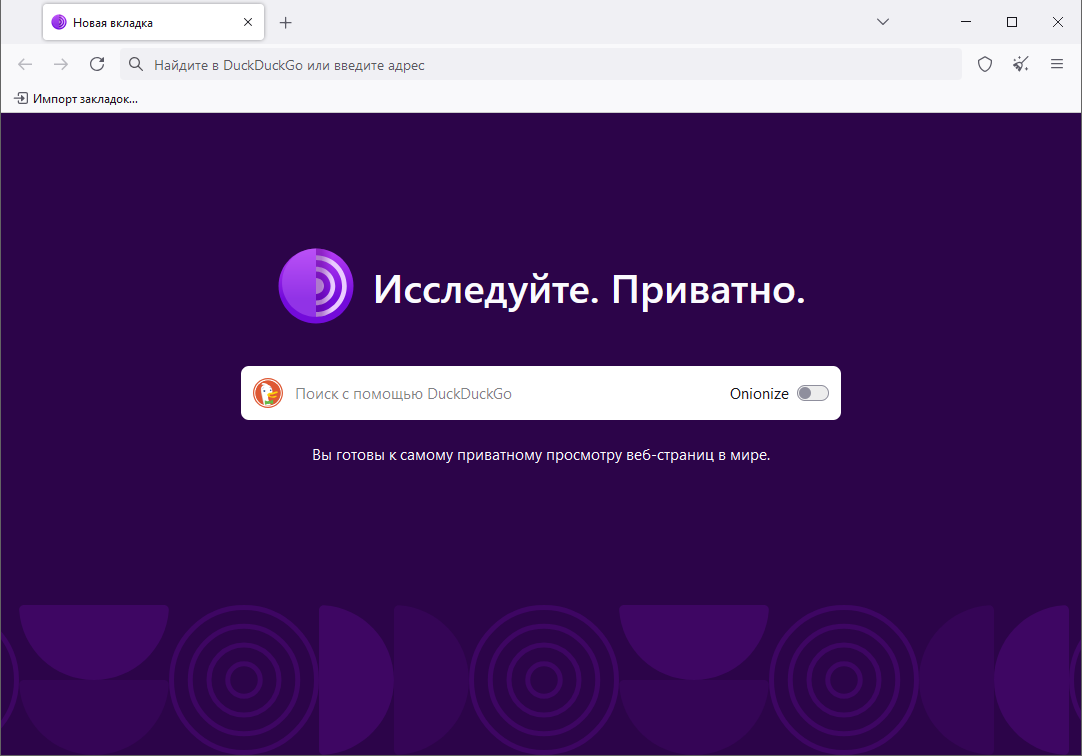This screenshot has height=756, width=1082.
Task: Click the forward navigation arrow
Action: pyautogui.click(x=60, y=64)
